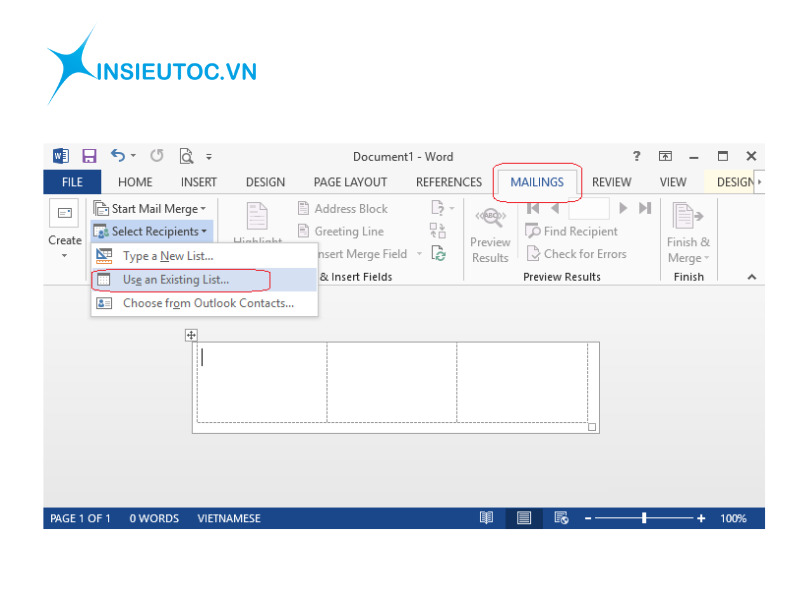This screenshot has width=800, height=600.
Task: Open Word Help question mark icon
Action: [636, 156]
